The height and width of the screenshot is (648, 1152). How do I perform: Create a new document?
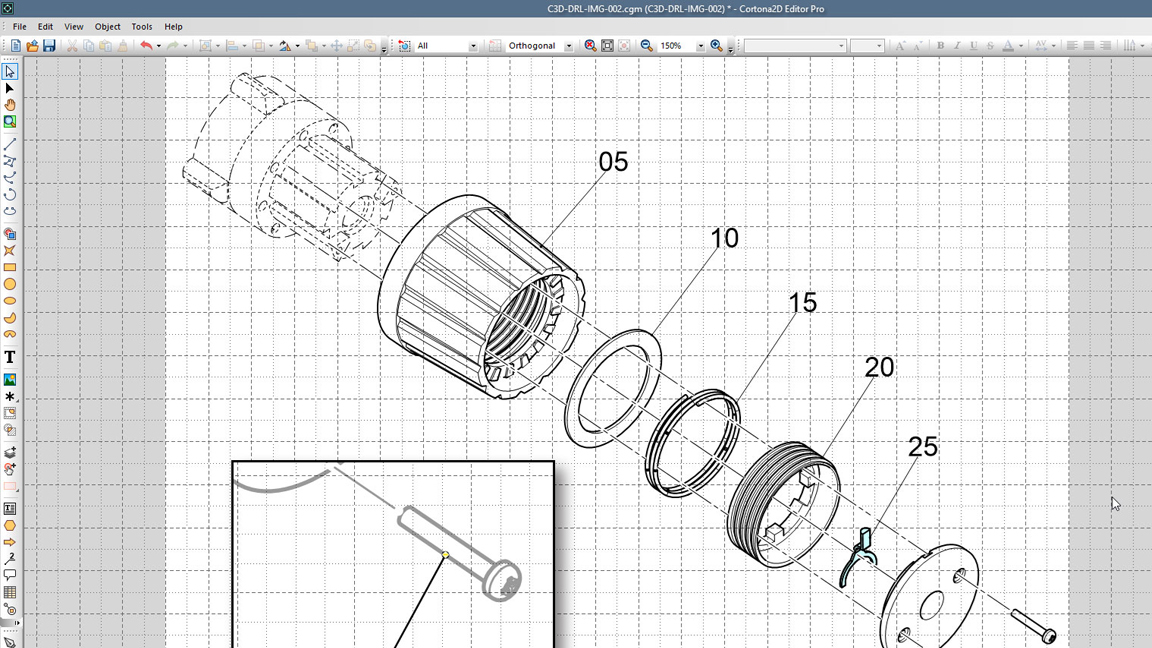[16, 46]
